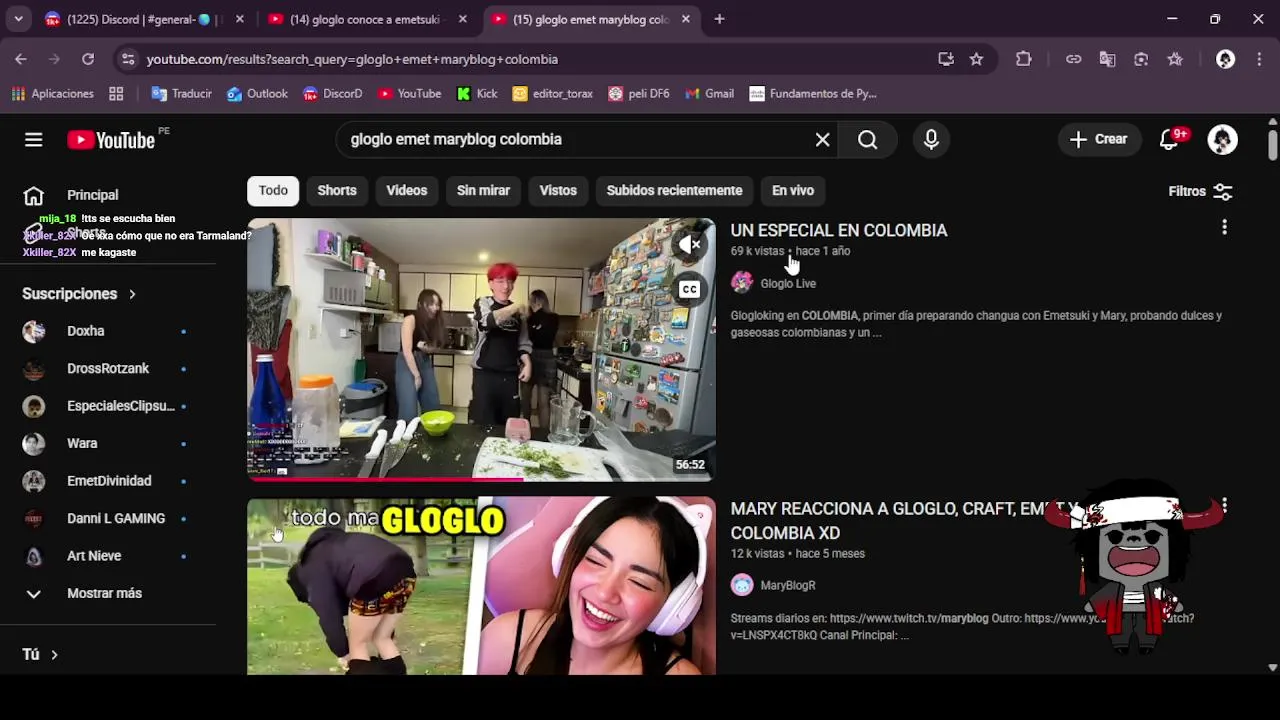
Task: Open the Fundamentos de Py bookmark
Action: [x=813, y=94]
